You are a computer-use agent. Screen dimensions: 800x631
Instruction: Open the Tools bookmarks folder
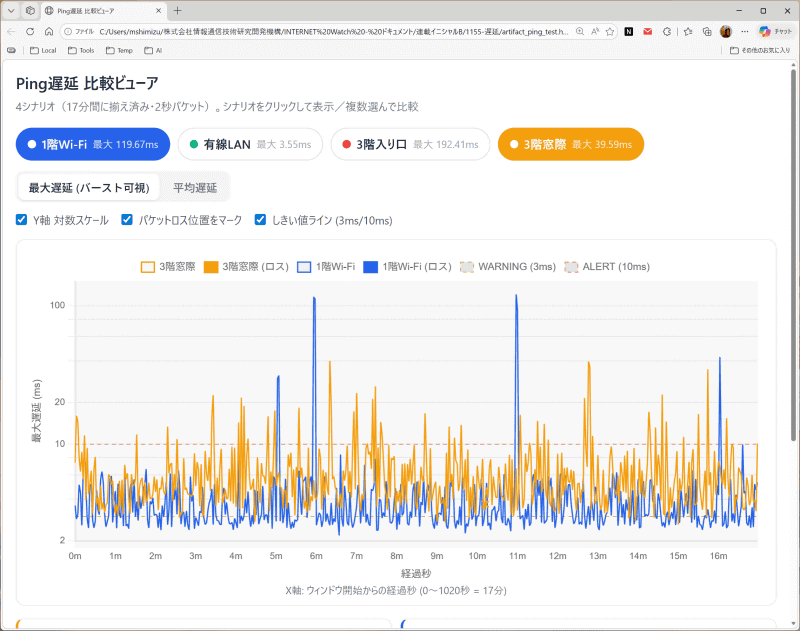[81, 51]
